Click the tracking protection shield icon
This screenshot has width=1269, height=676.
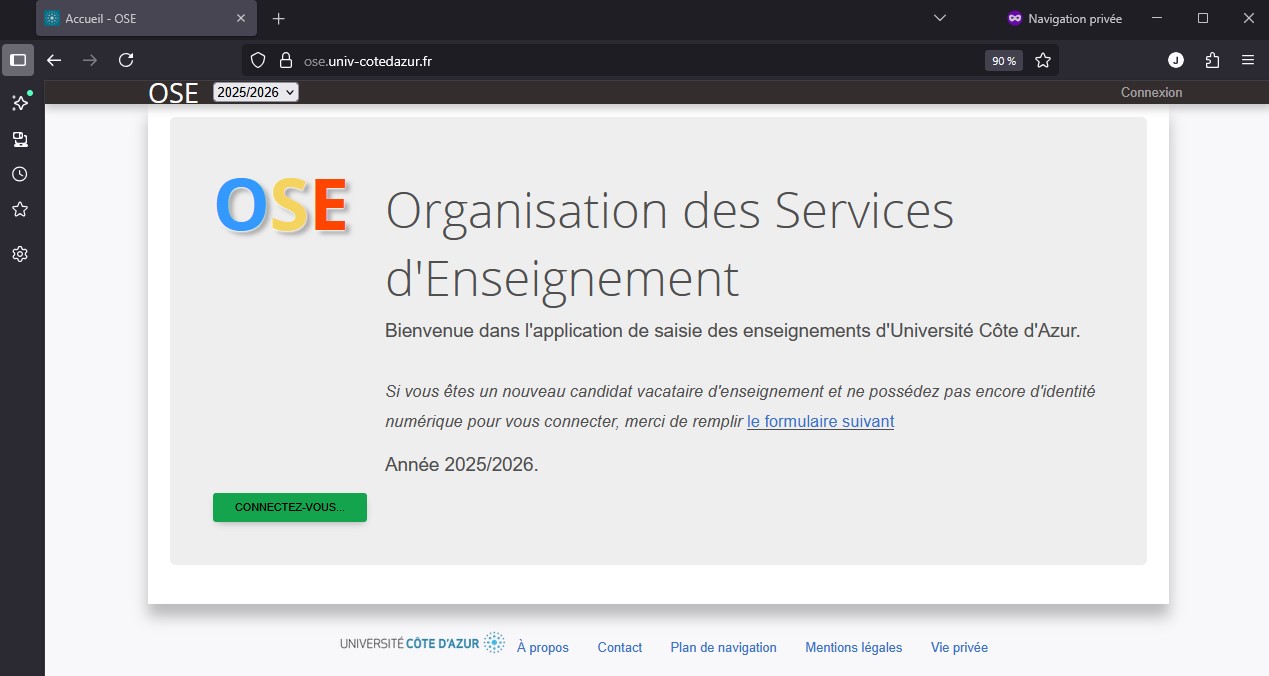[x=258, y=61]
